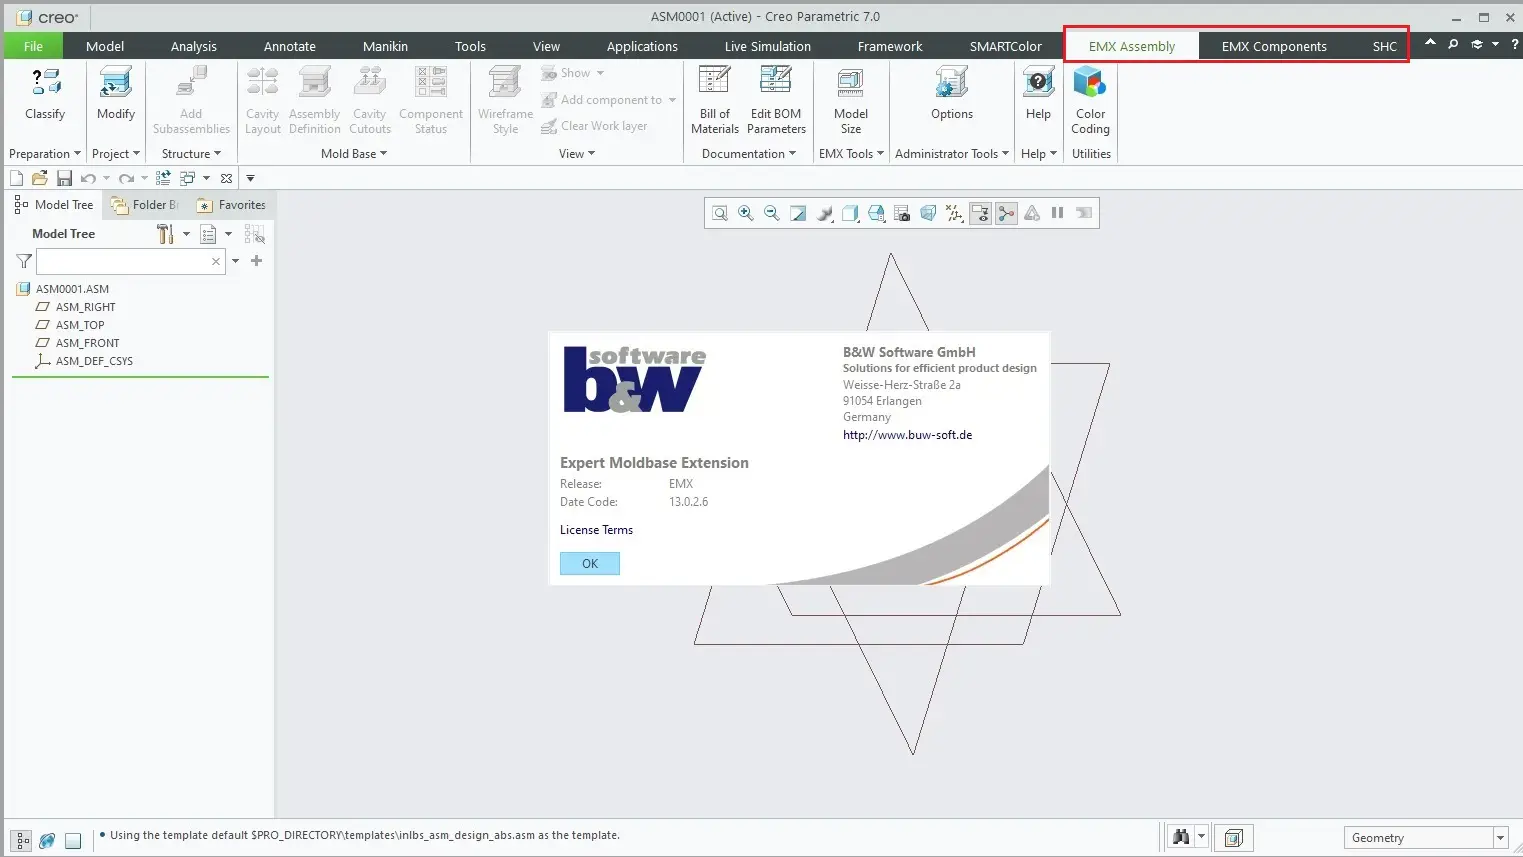Open the buw-soft.de website link
1523x857 pixels.
pyautogui.click(x=907, y=435)
